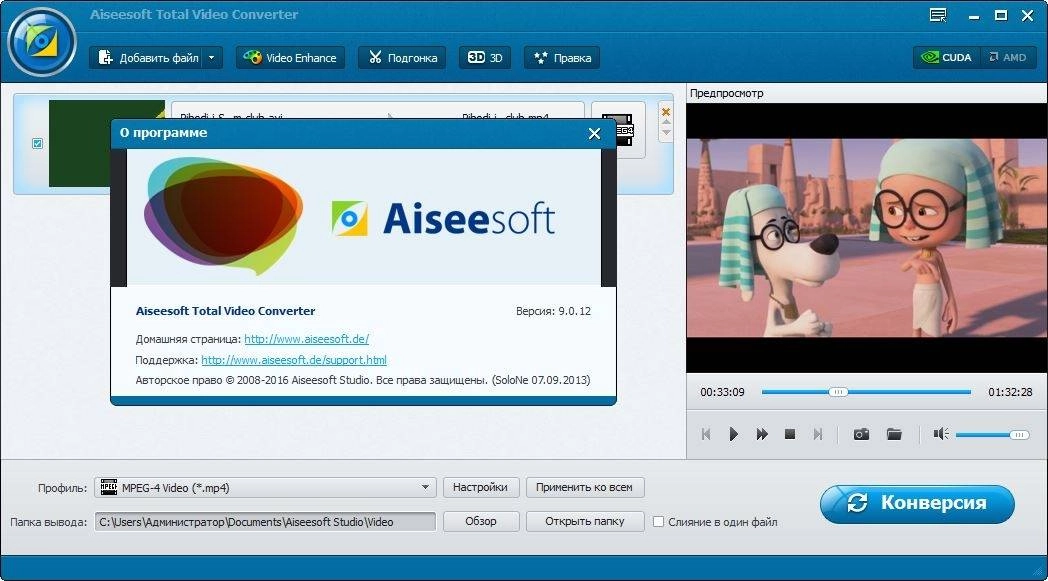Click the Aiseesoft logo banner in dialog
This screenshot has width=1048, height=581.
tap(364, 217)
